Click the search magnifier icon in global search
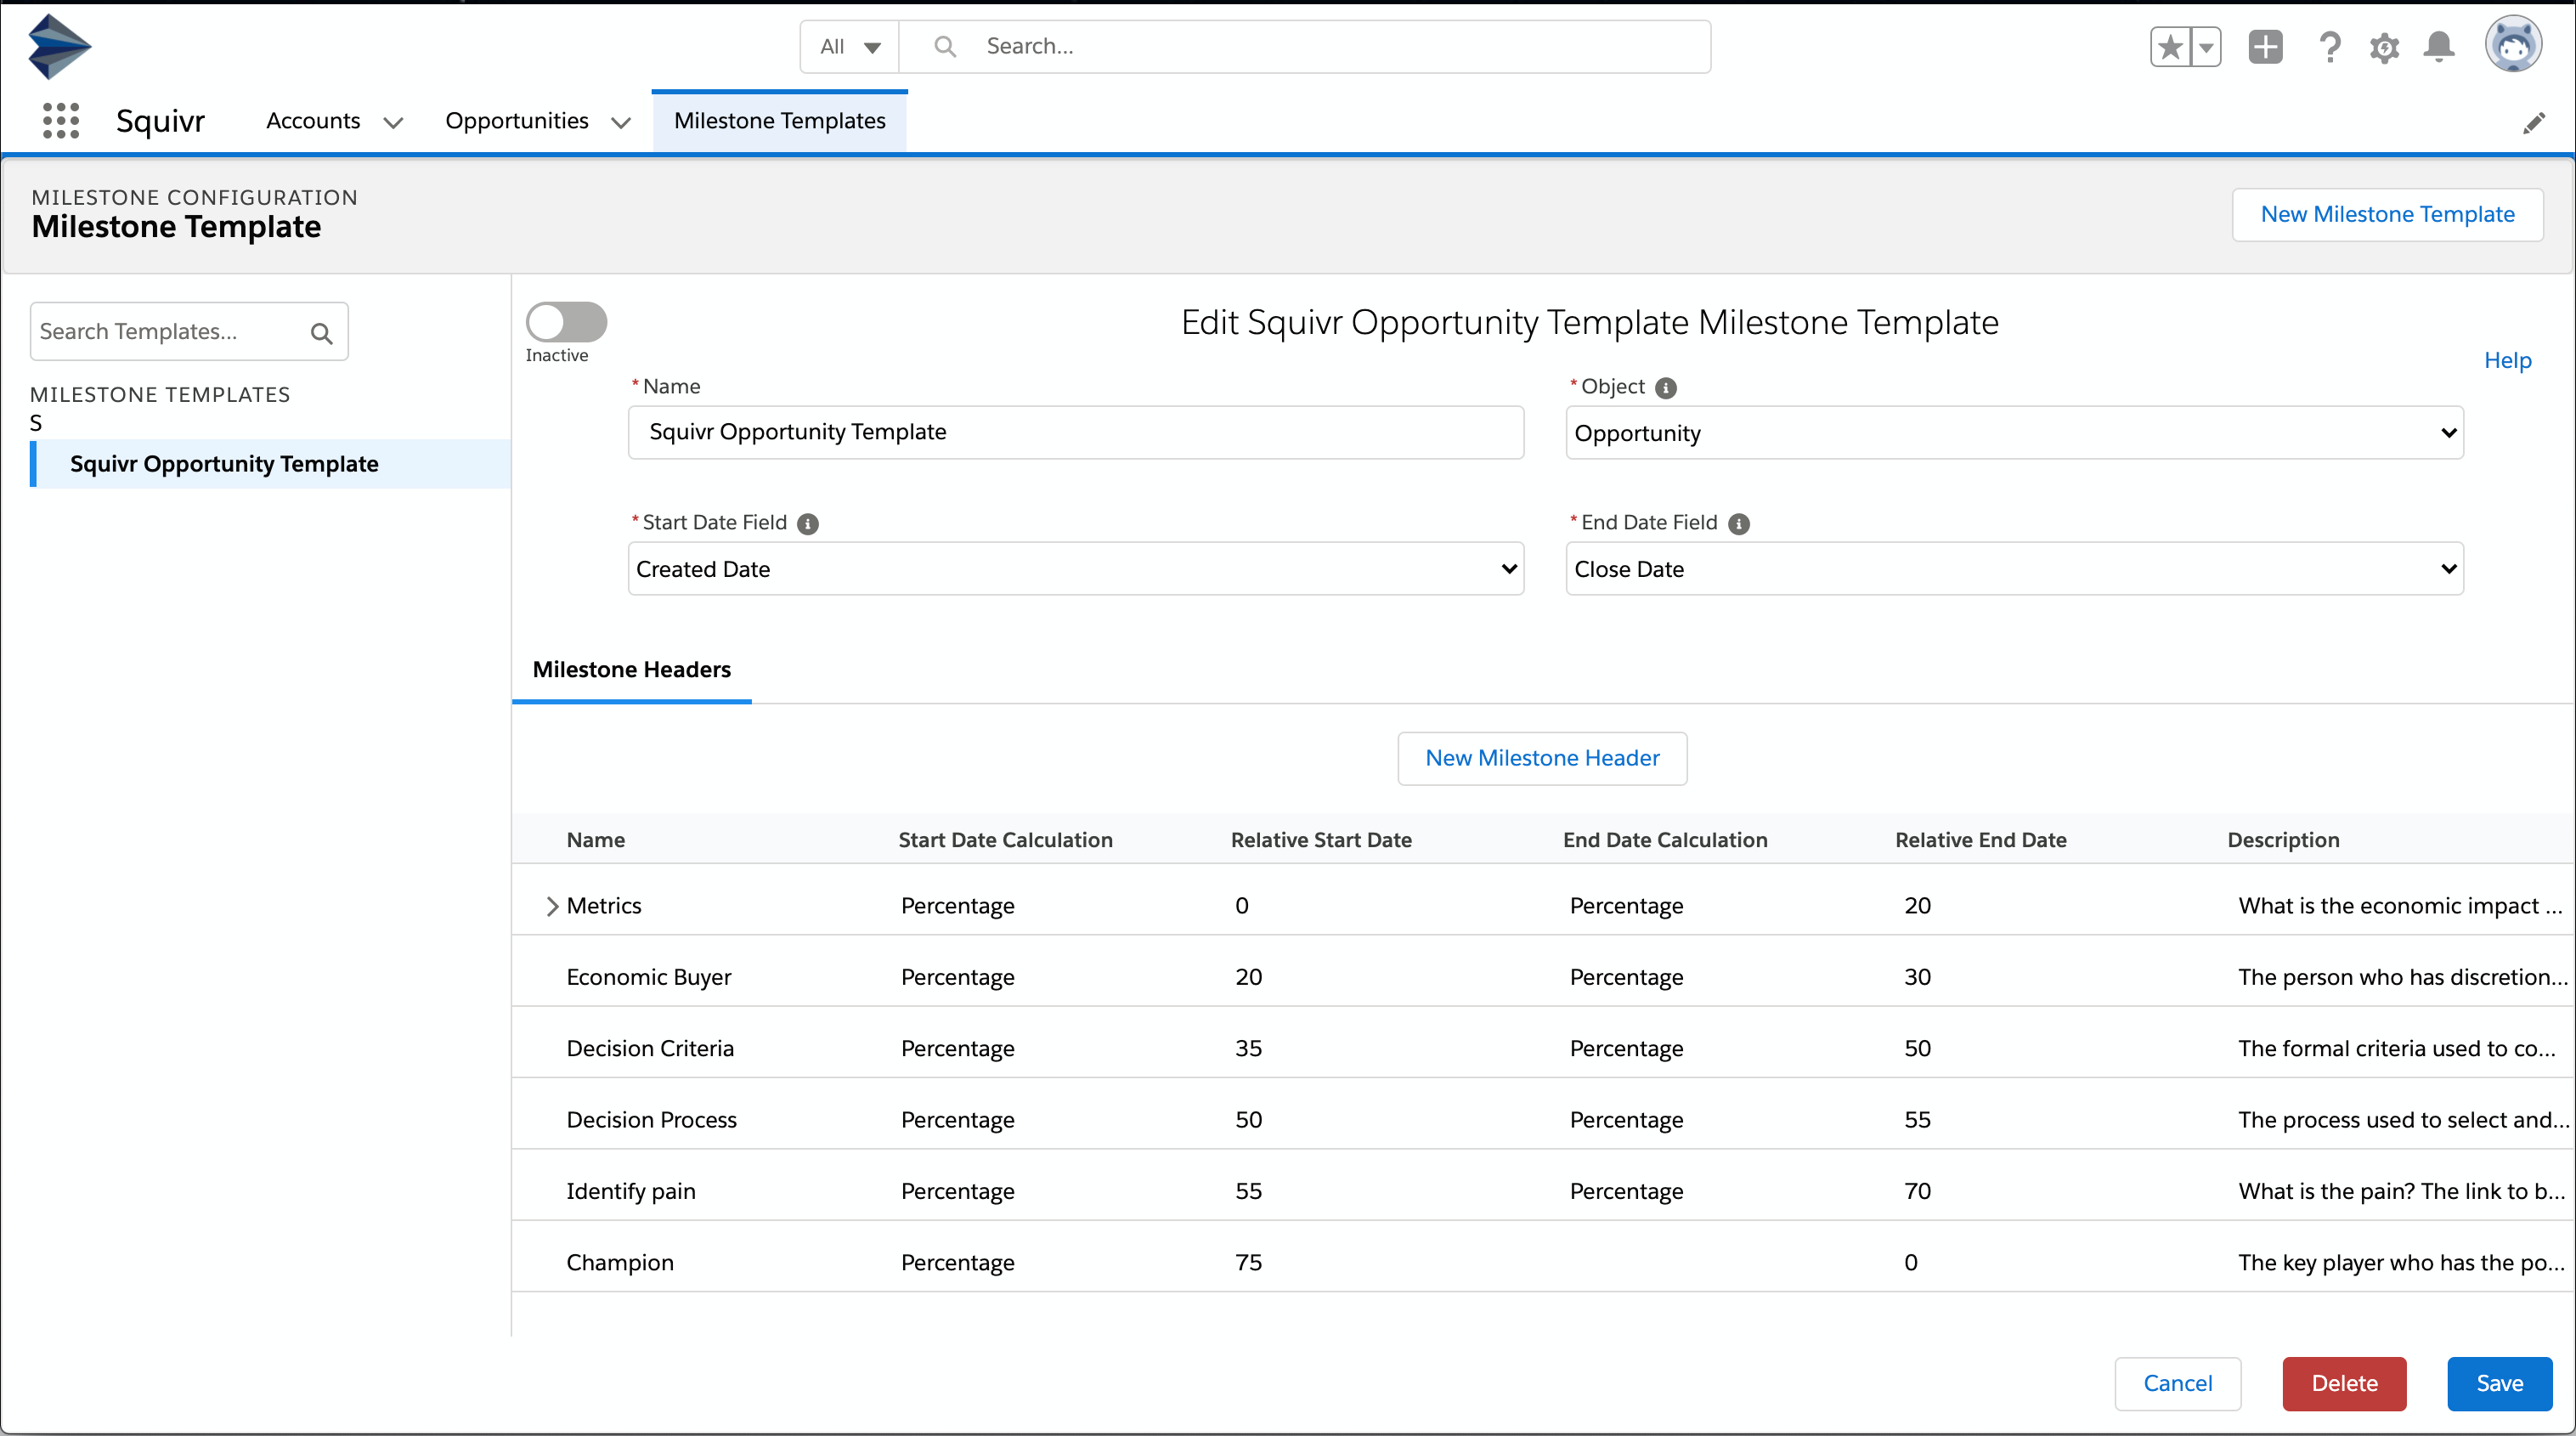This screenshot has width=2576, height=1436. pyautogui.click(x=944, y=46)
